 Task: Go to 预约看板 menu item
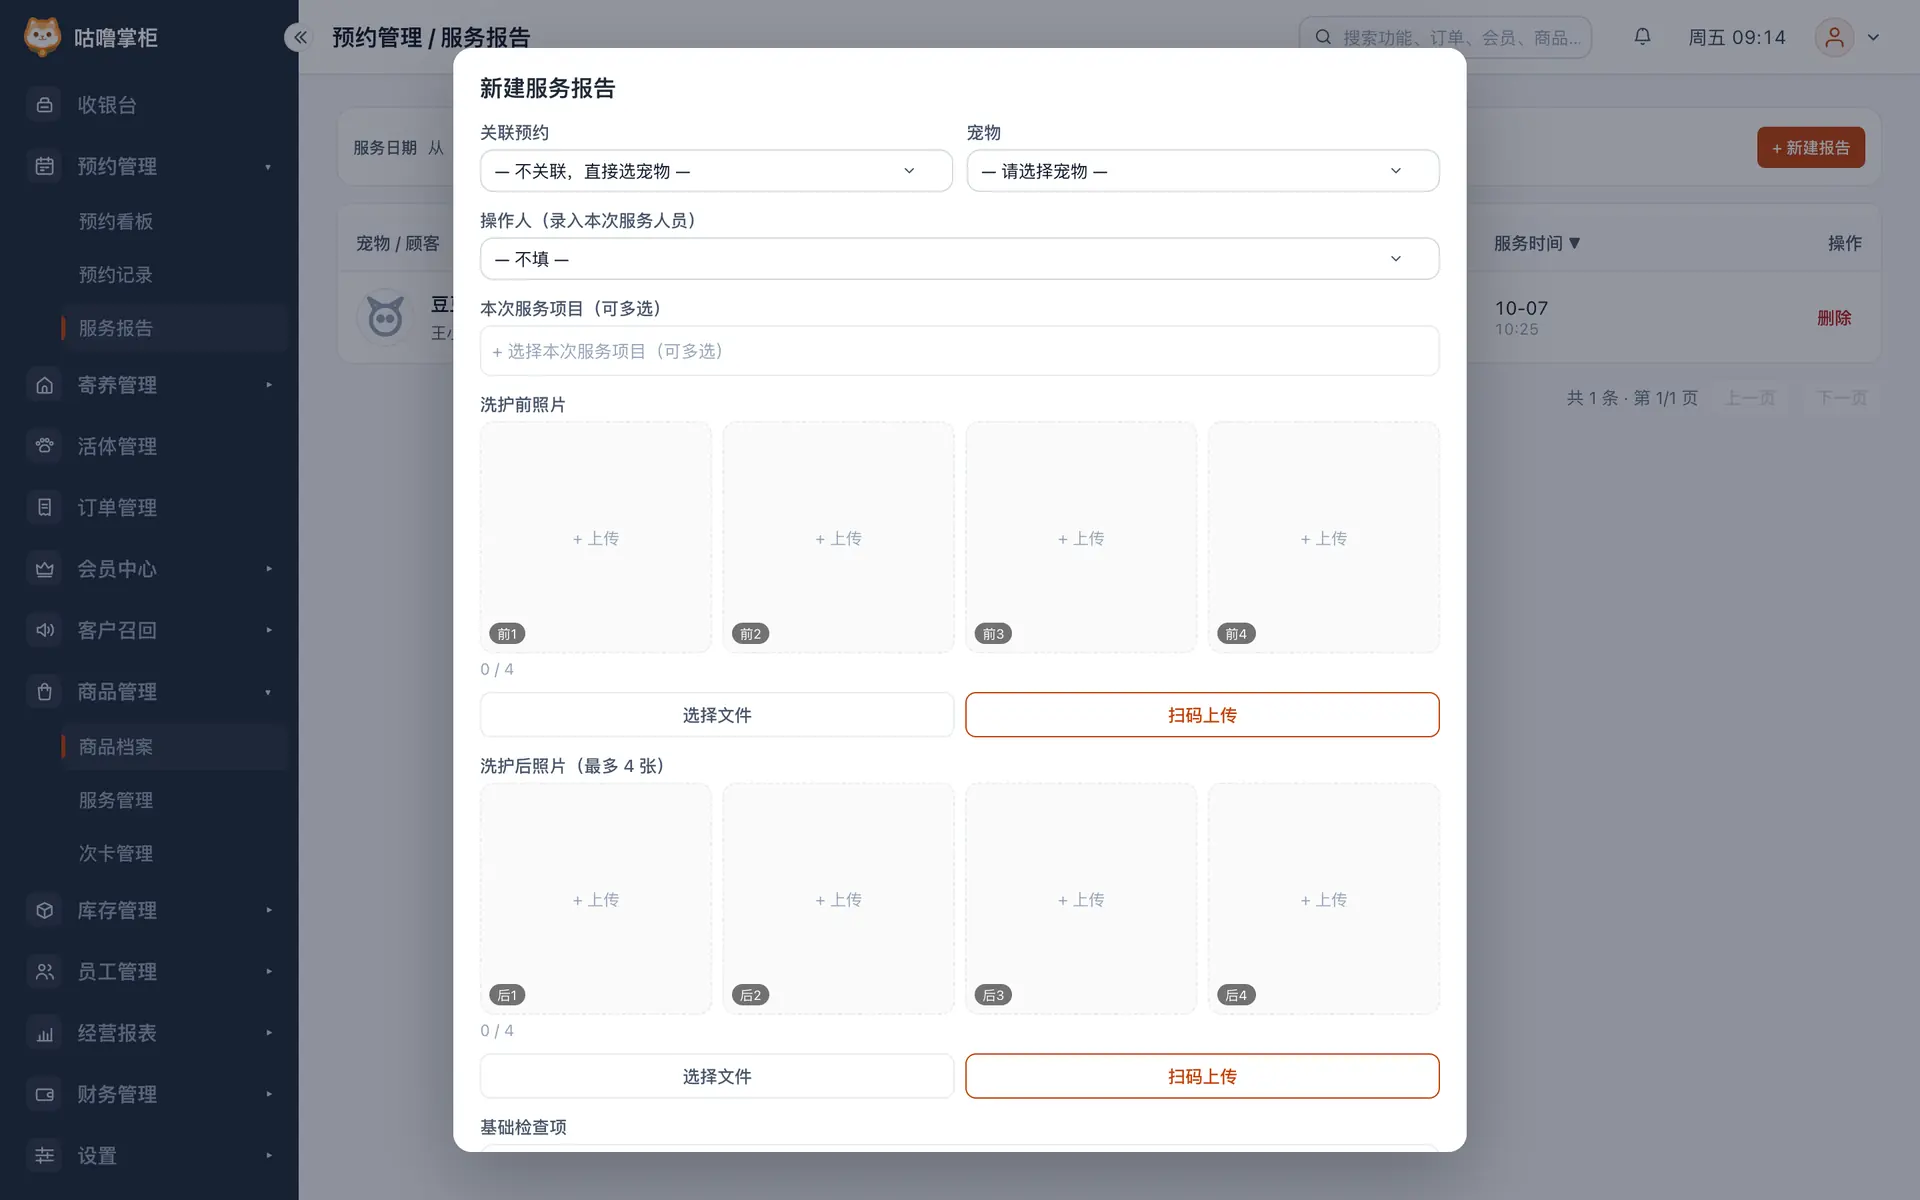[116, 221]
